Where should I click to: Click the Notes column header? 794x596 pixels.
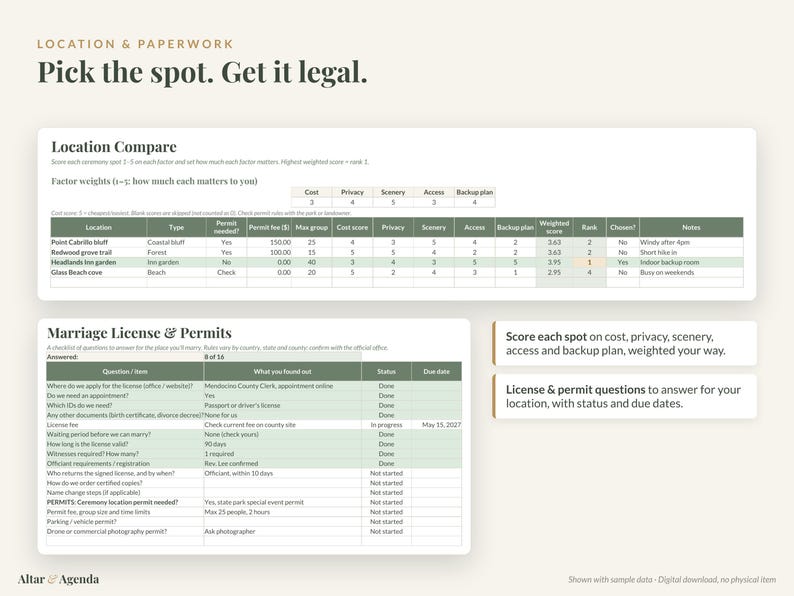(691, 227)
